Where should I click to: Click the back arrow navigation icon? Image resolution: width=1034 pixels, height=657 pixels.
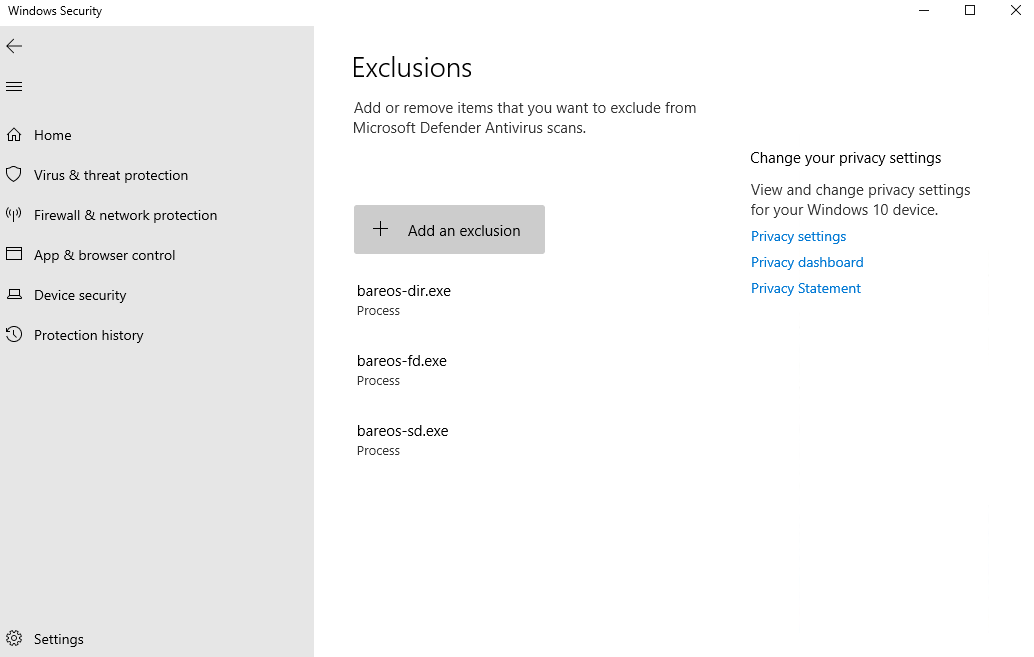pyautogui.click(x=14, y=46)
